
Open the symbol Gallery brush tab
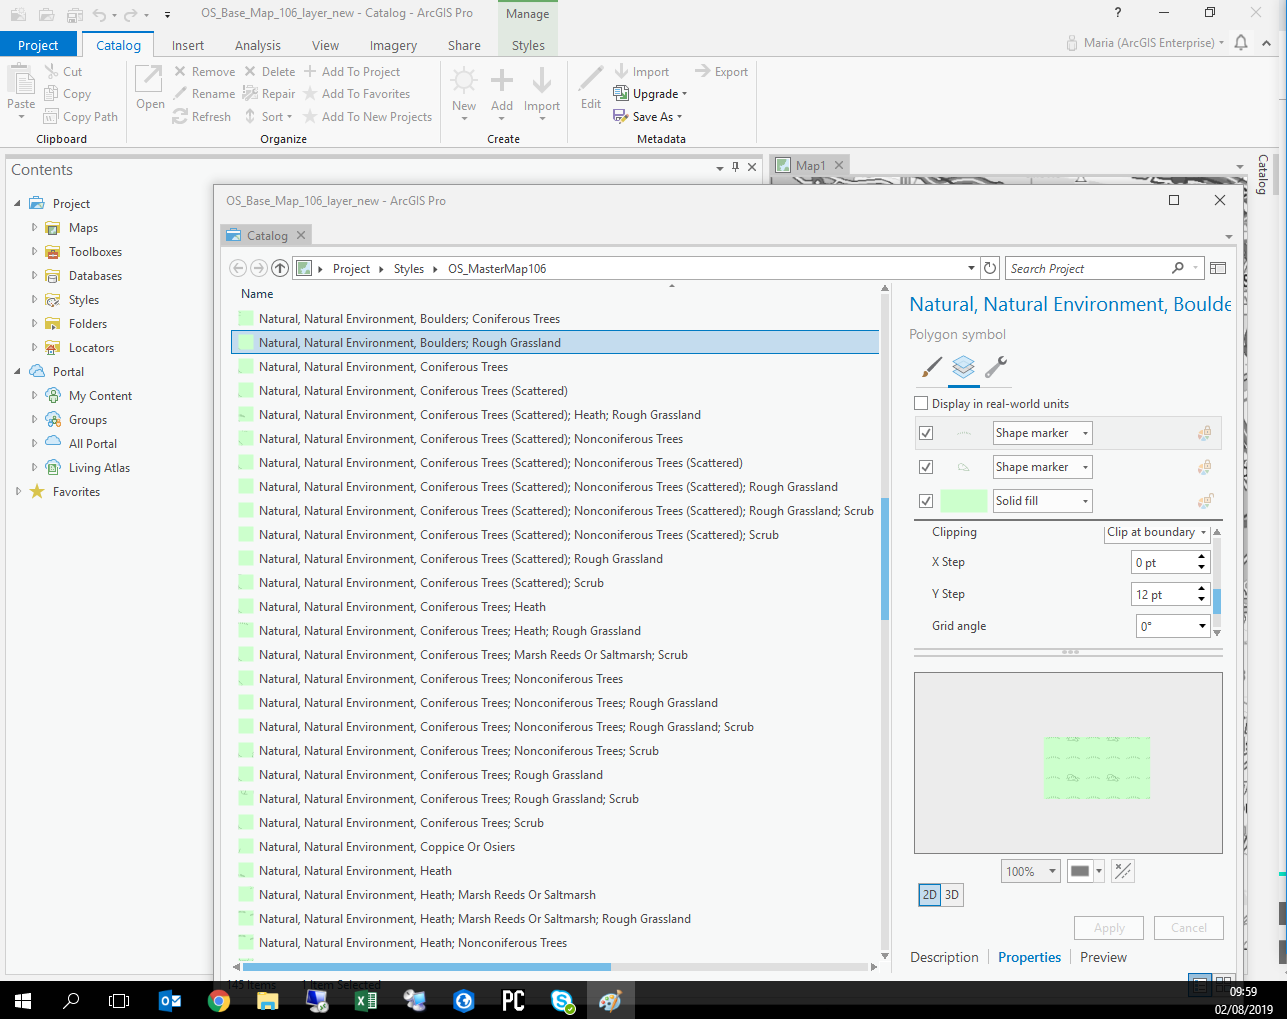point(931,367)
